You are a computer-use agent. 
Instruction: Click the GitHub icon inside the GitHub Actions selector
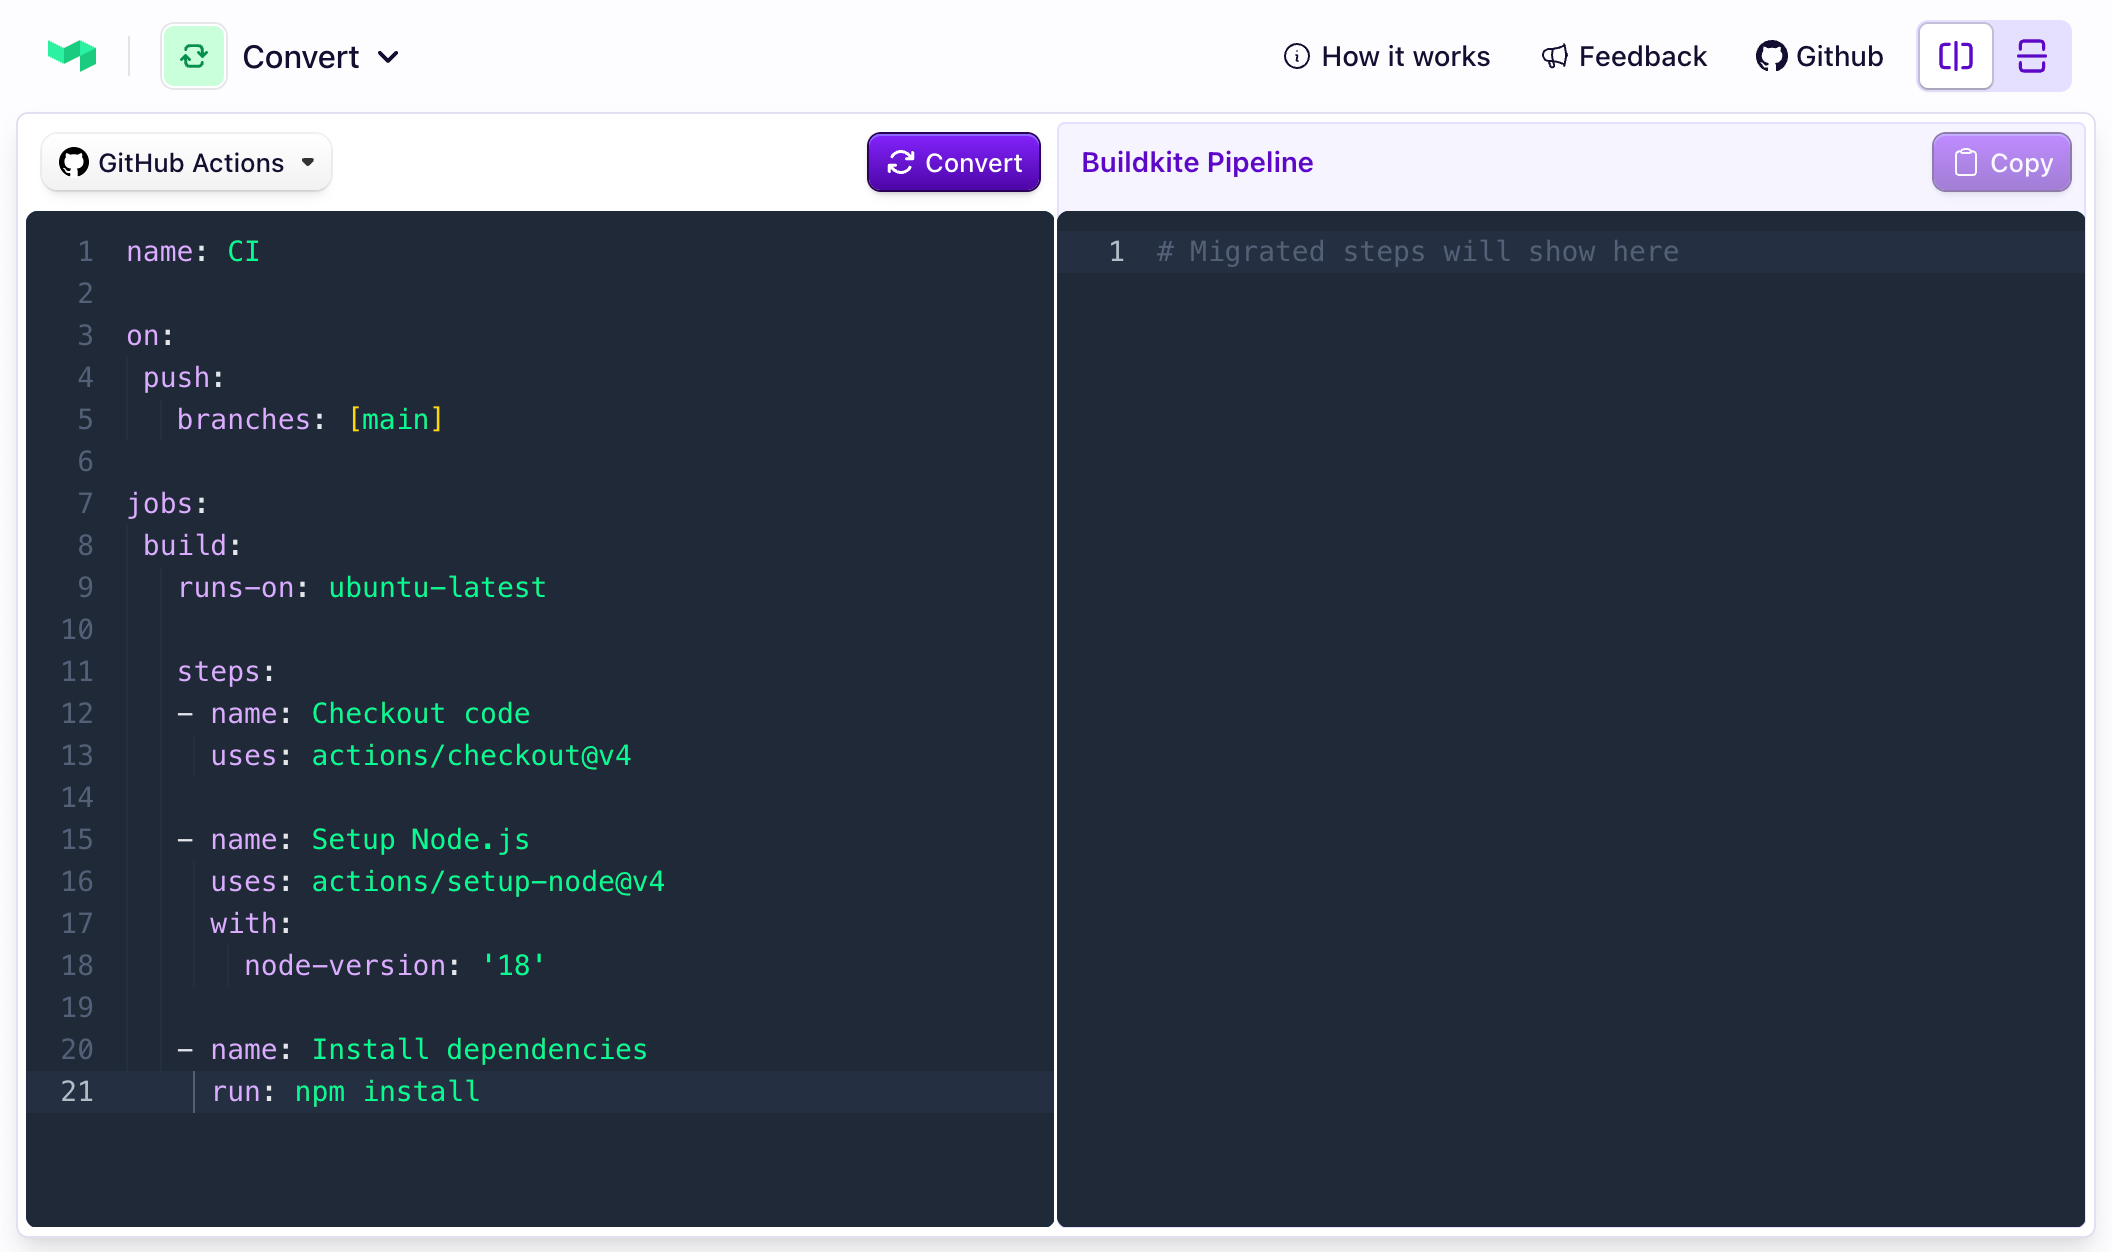click(73, 161)
